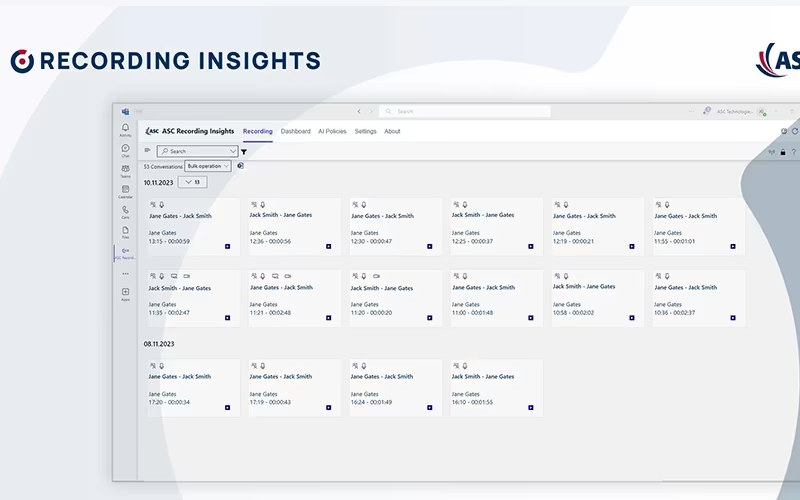The height and width of the screenshot is (500, 800).
Task: Play the 11:55 - 00:01:01 recording
Action: pyautogui.click(x=733, y=246)
